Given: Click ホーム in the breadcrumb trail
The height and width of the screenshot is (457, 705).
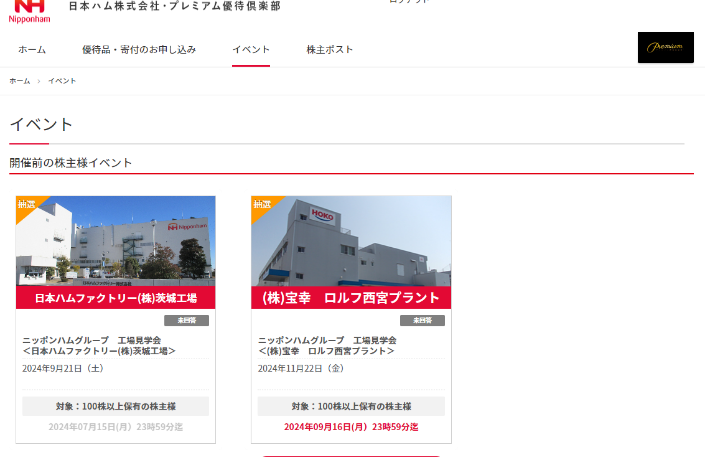Looking at the screenshot, I should (19, 80).
